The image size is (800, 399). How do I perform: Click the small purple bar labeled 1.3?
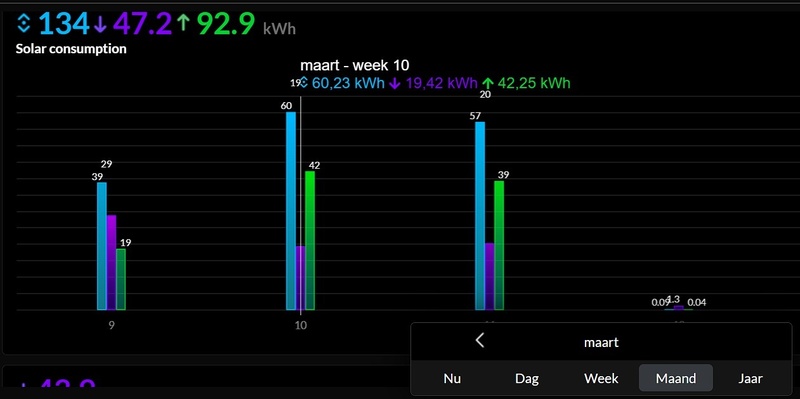click(x=679, y=308)
